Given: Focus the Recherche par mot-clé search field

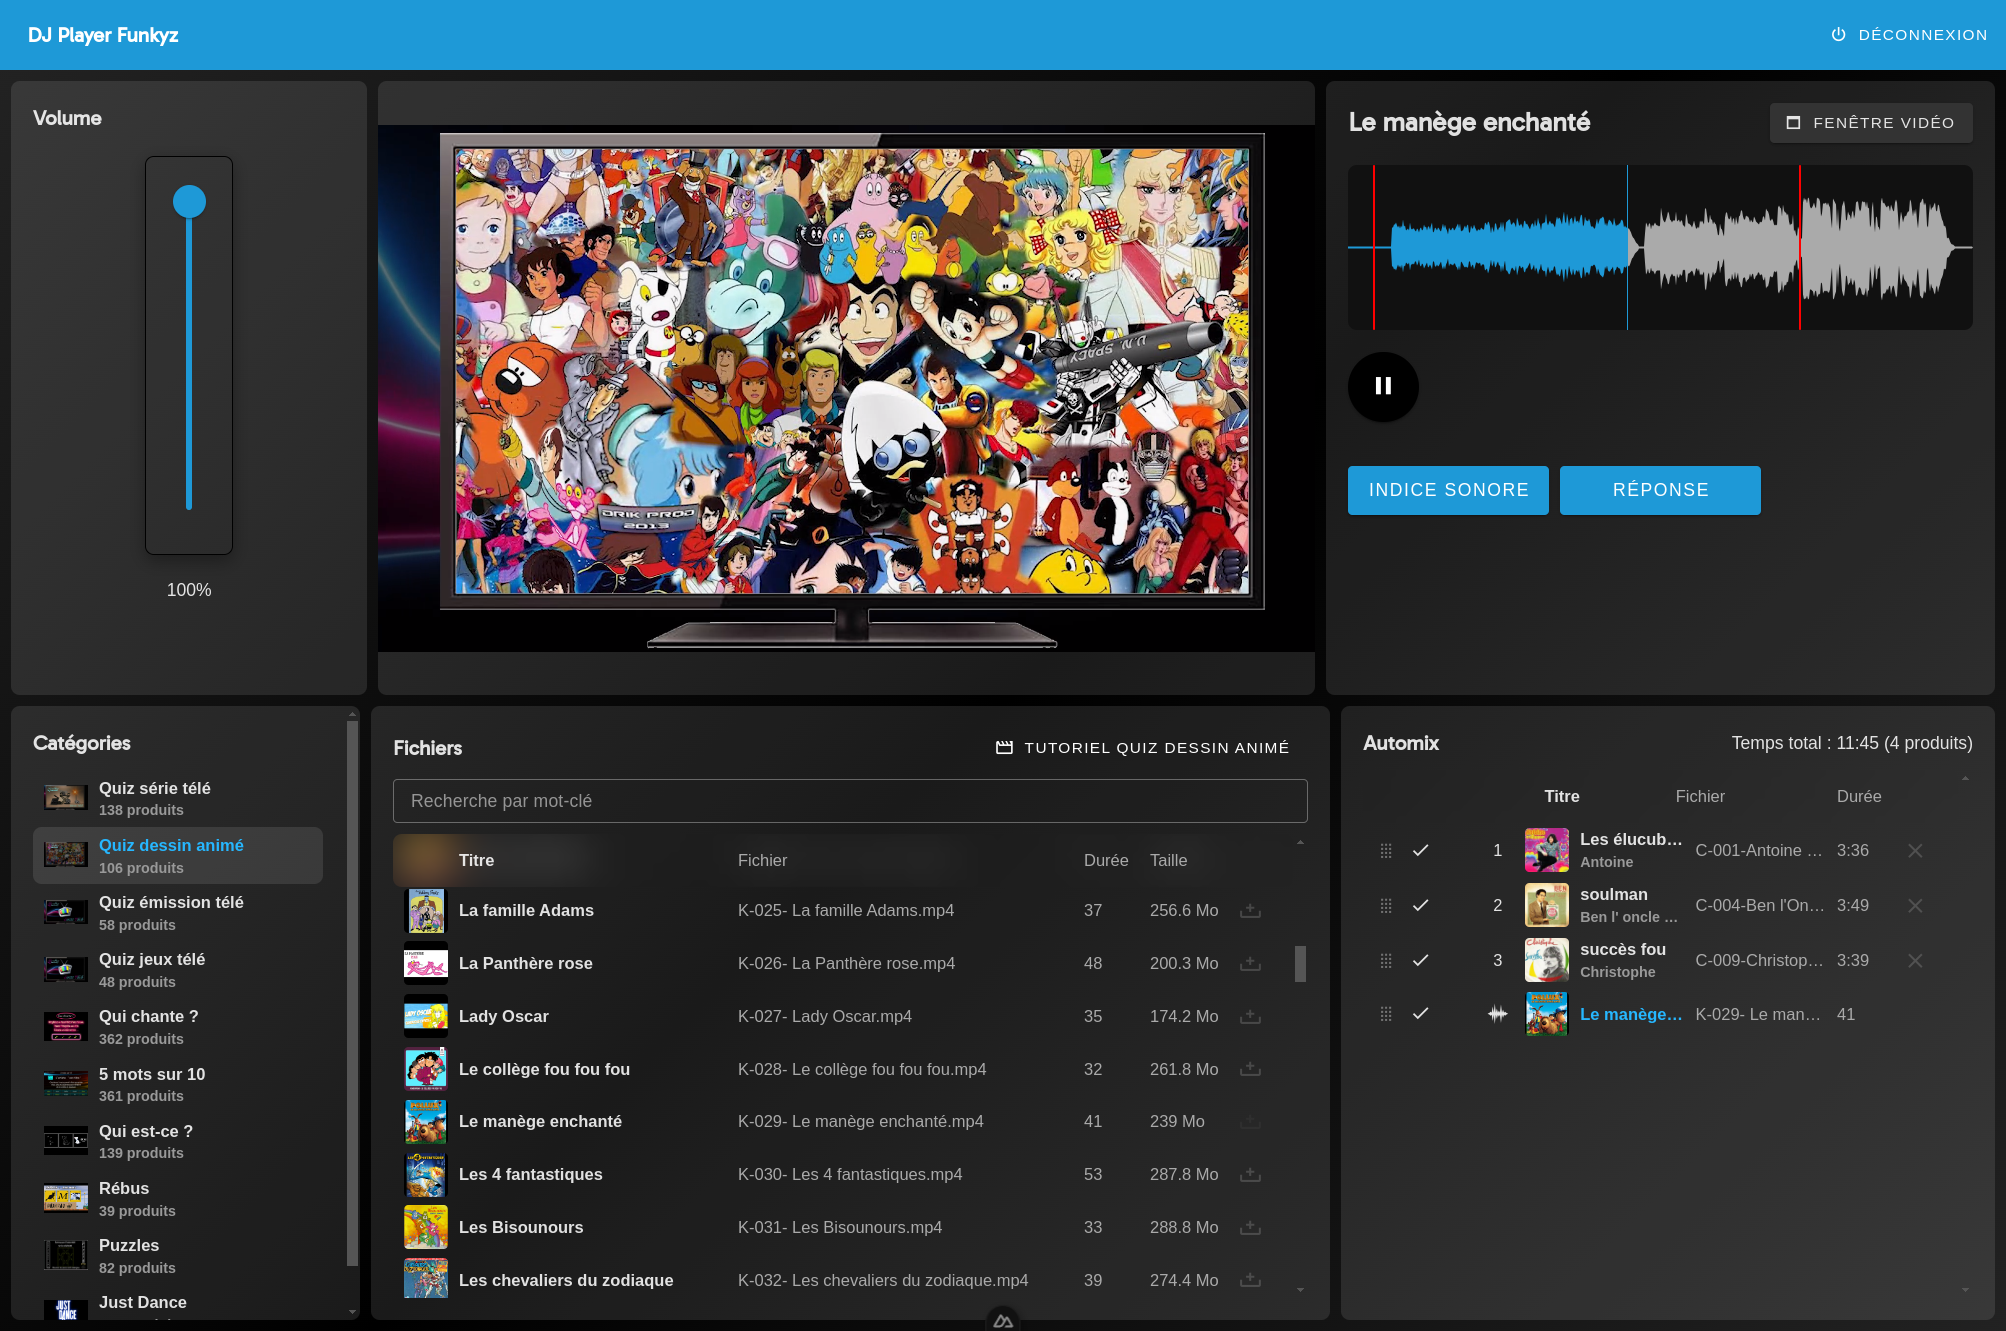Looking at the screenshot, I should pos(850,801).
